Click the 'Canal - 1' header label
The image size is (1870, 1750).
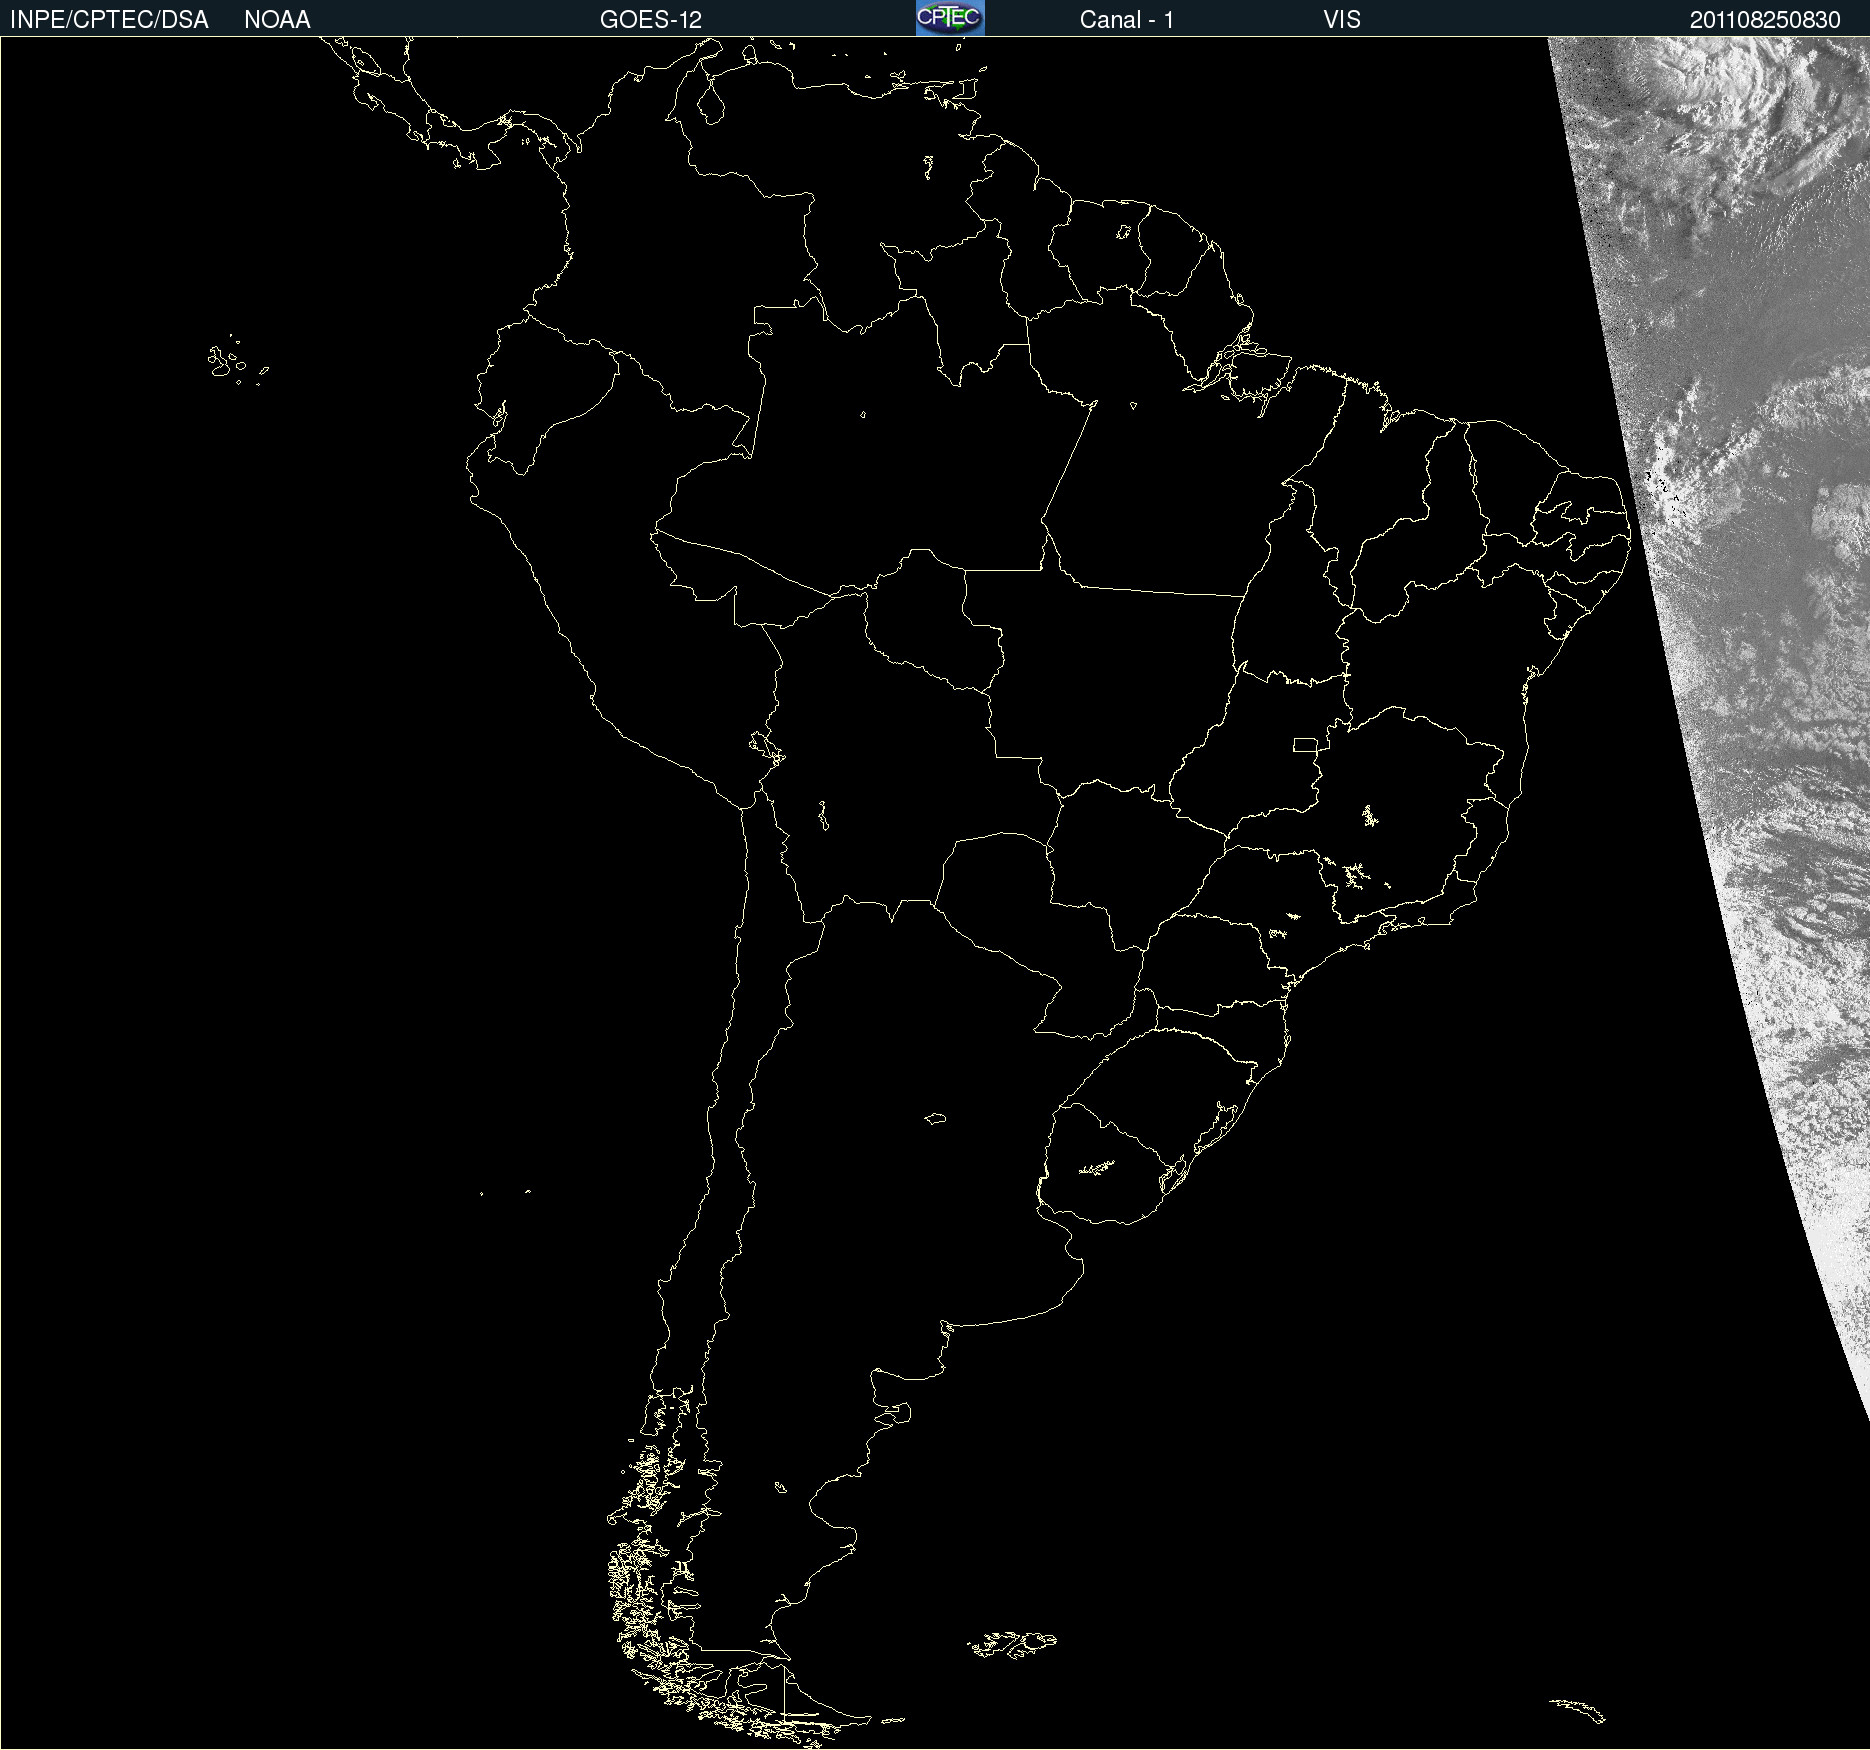[x=1126, y=20]
